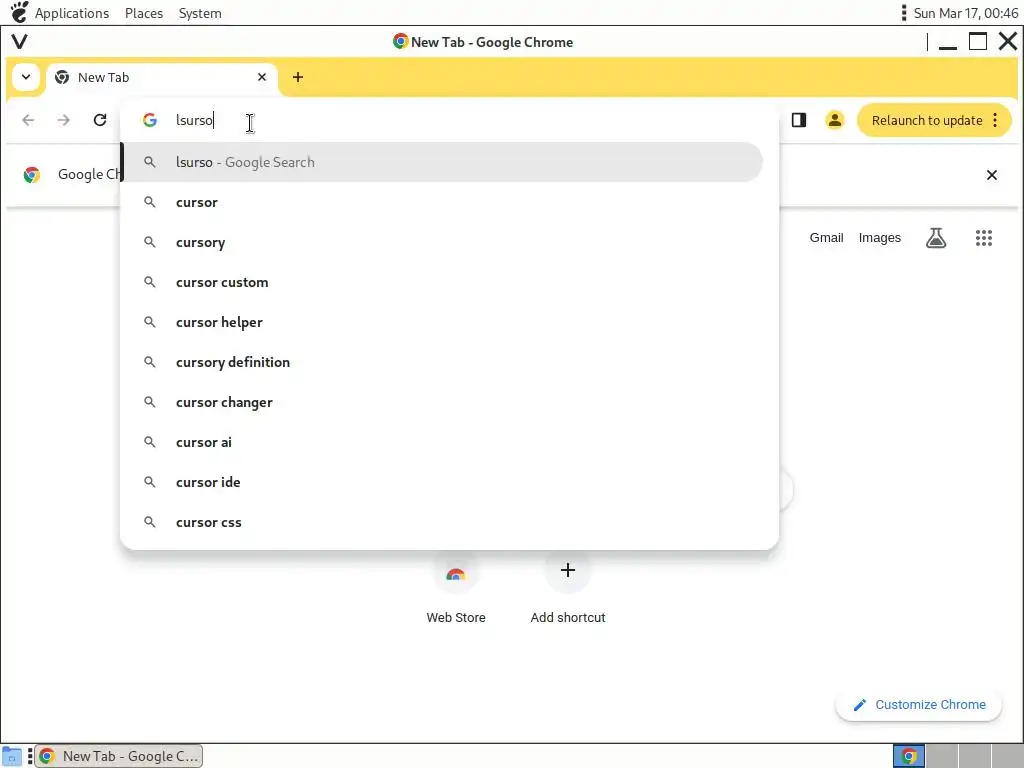The image size is (1024, 768).
Task: Select the 'cursor ai' suggestion
Action: coord(443,442)
